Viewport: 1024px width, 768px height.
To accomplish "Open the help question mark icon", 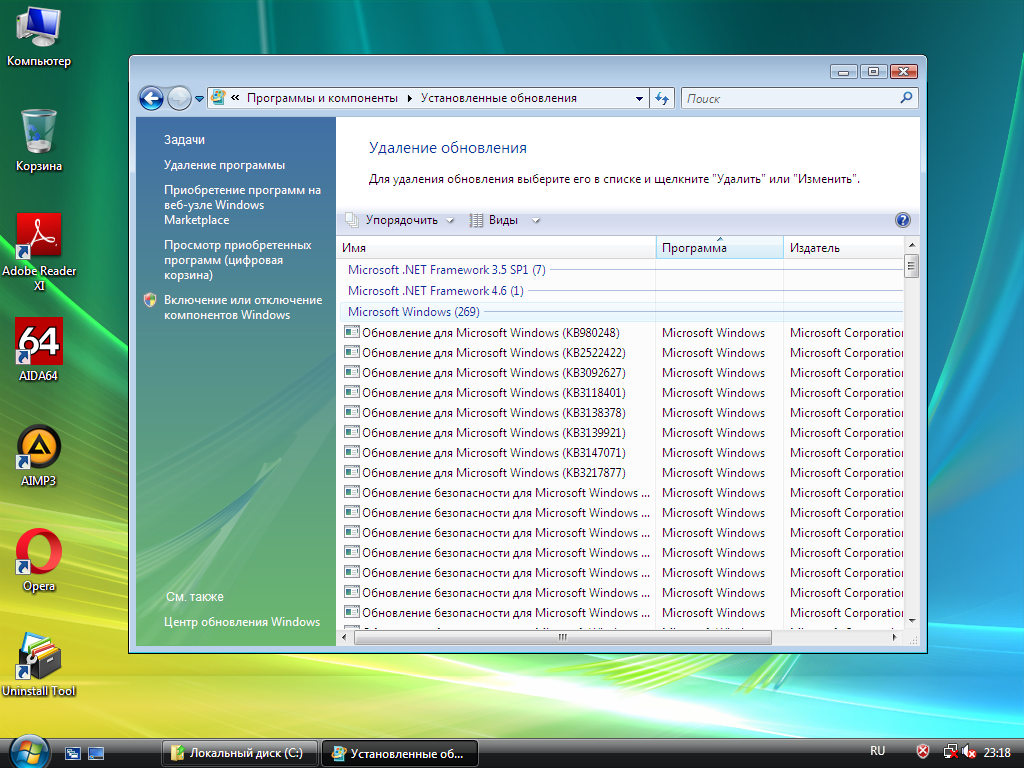I will [x=902, y=220].
